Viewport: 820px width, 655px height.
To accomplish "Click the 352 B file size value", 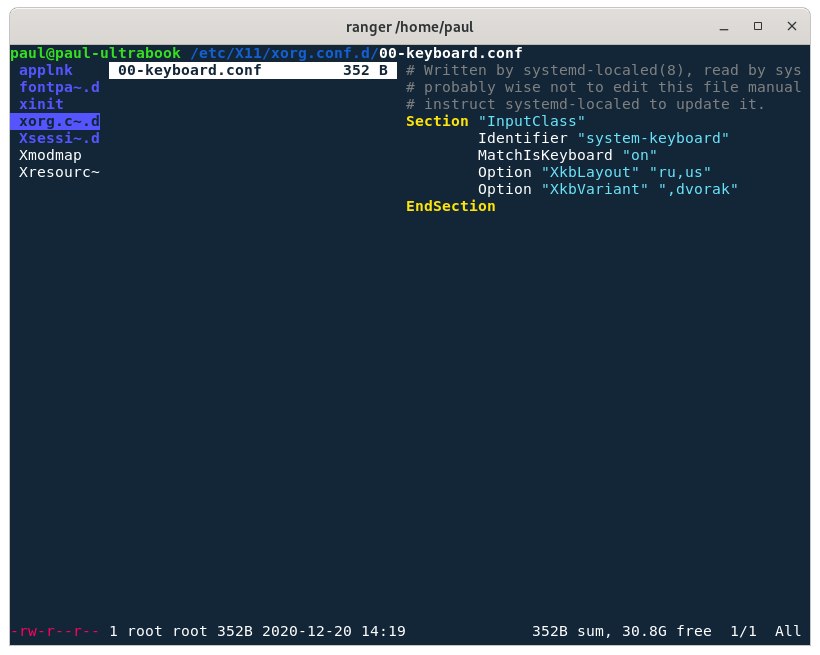I will pyautogui.click(x=365, y=70).
